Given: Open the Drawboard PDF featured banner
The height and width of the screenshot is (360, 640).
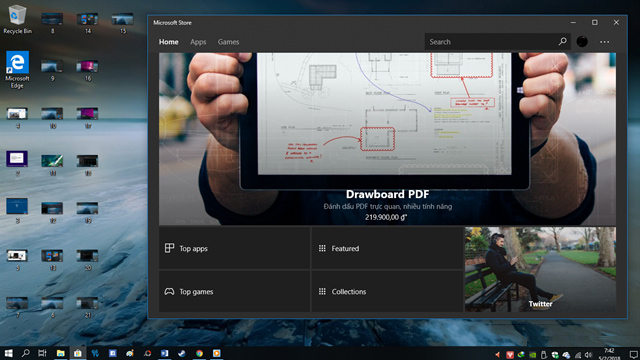Looking at the screenshot, I should pos(387,139).
